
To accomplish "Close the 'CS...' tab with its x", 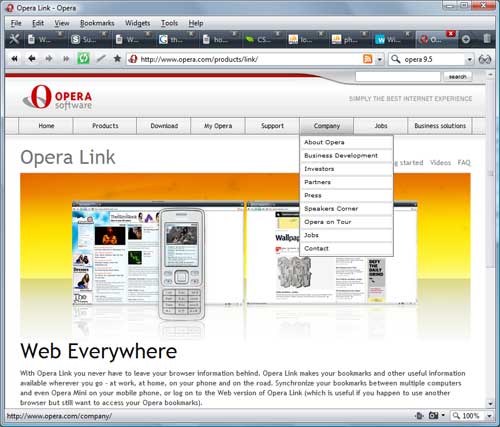I will point(277,33).
